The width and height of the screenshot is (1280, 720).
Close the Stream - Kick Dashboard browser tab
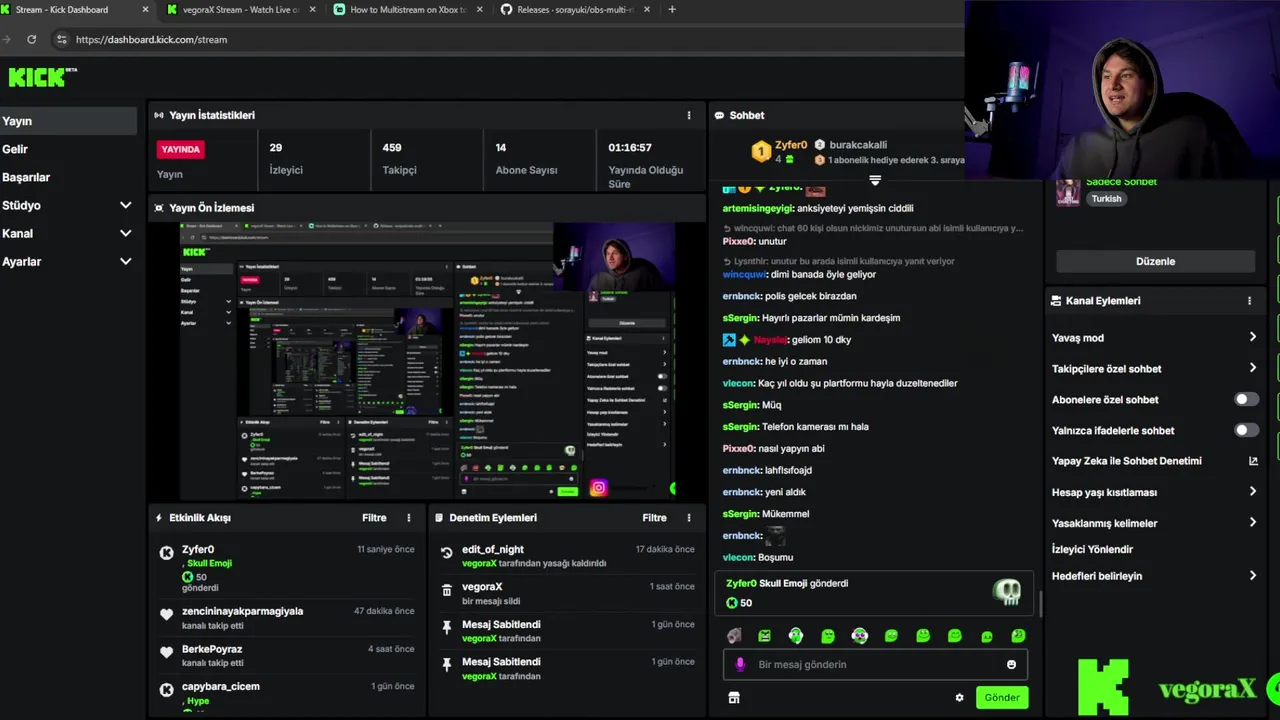(145, 10)
